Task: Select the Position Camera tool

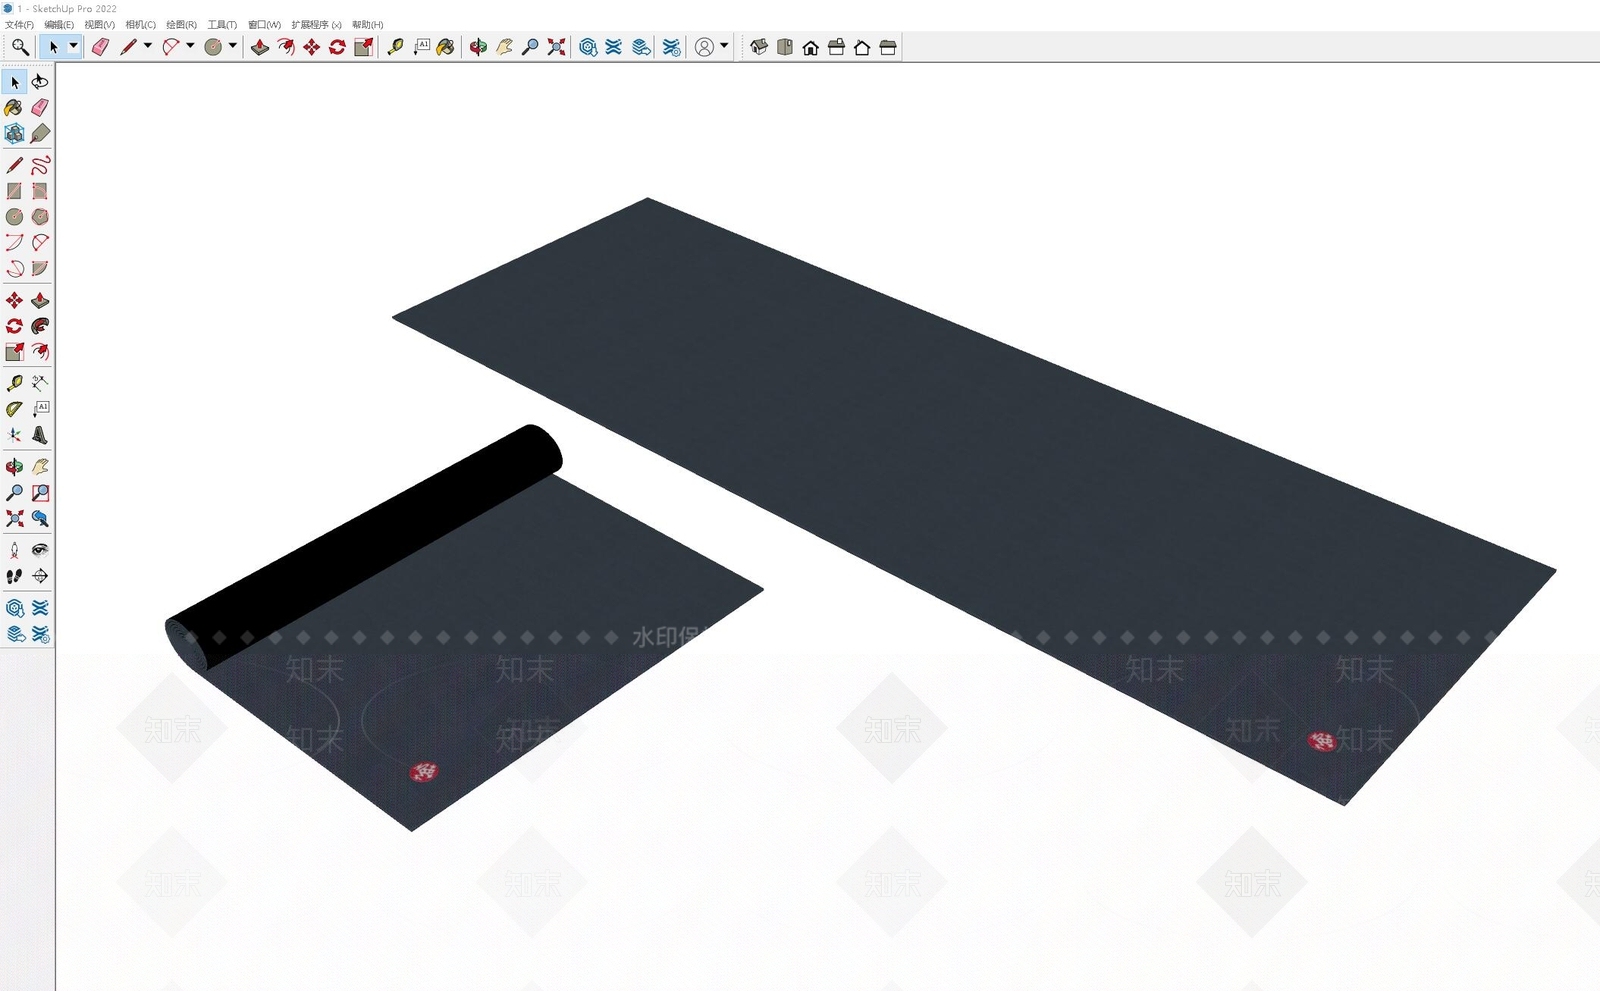Action: [14, 550]
